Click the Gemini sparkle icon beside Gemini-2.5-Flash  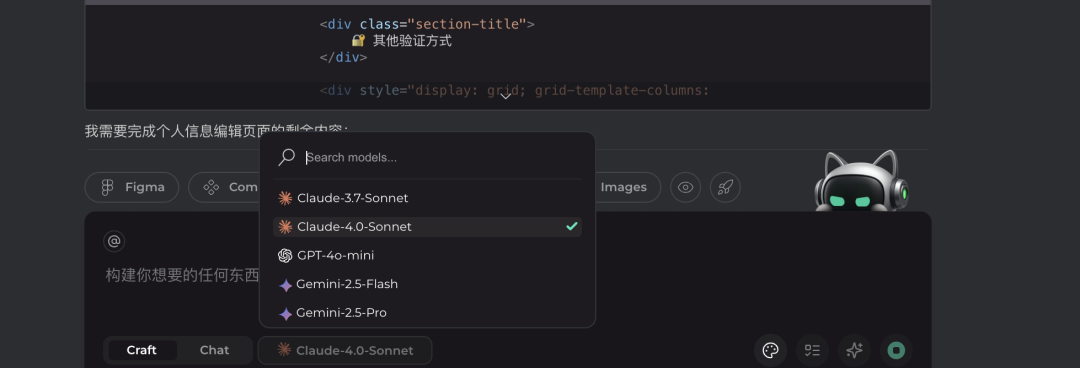(x=285, y=285)
